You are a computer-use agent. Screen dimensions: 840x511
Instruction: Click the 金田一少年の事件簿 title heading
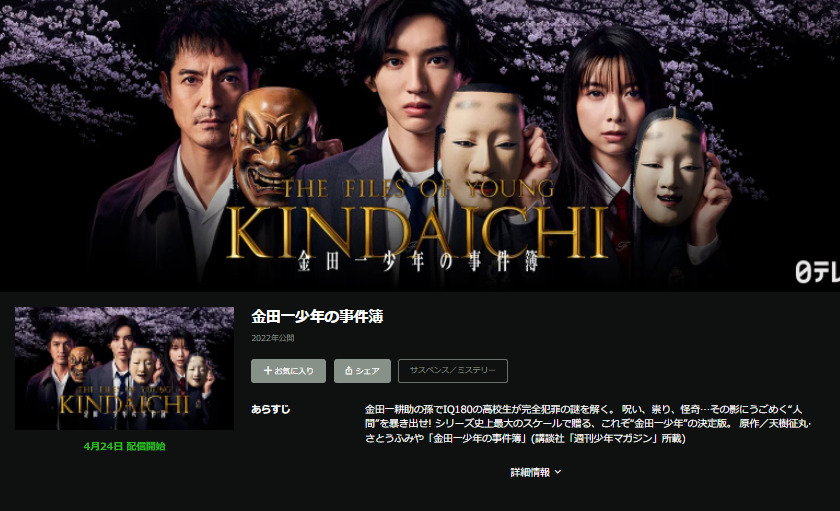click(x=317, y=317)
